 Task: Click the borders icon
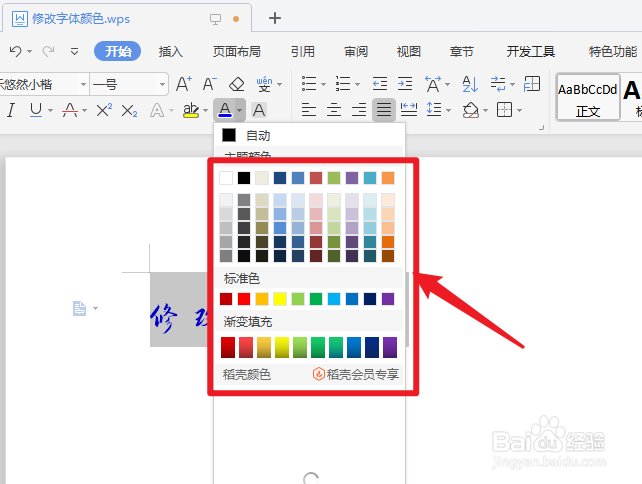click(x=504, y=110)
